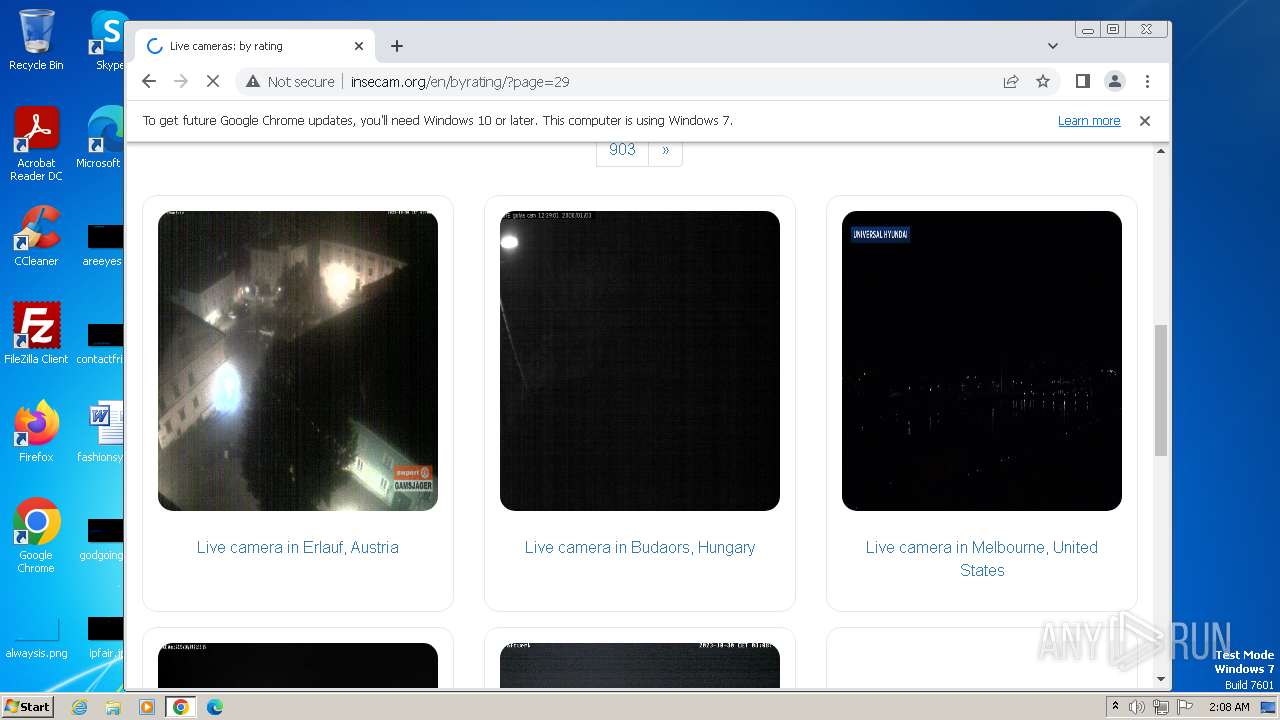Screen dimensions: 1280x720
Task: Launch Firefox from desktop
Action: coord(36,432)
